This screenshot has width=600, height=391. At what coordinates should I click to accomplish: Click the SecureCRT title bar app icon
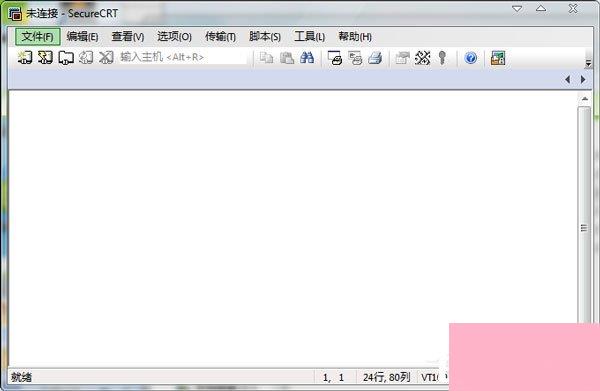click(15, 13)
